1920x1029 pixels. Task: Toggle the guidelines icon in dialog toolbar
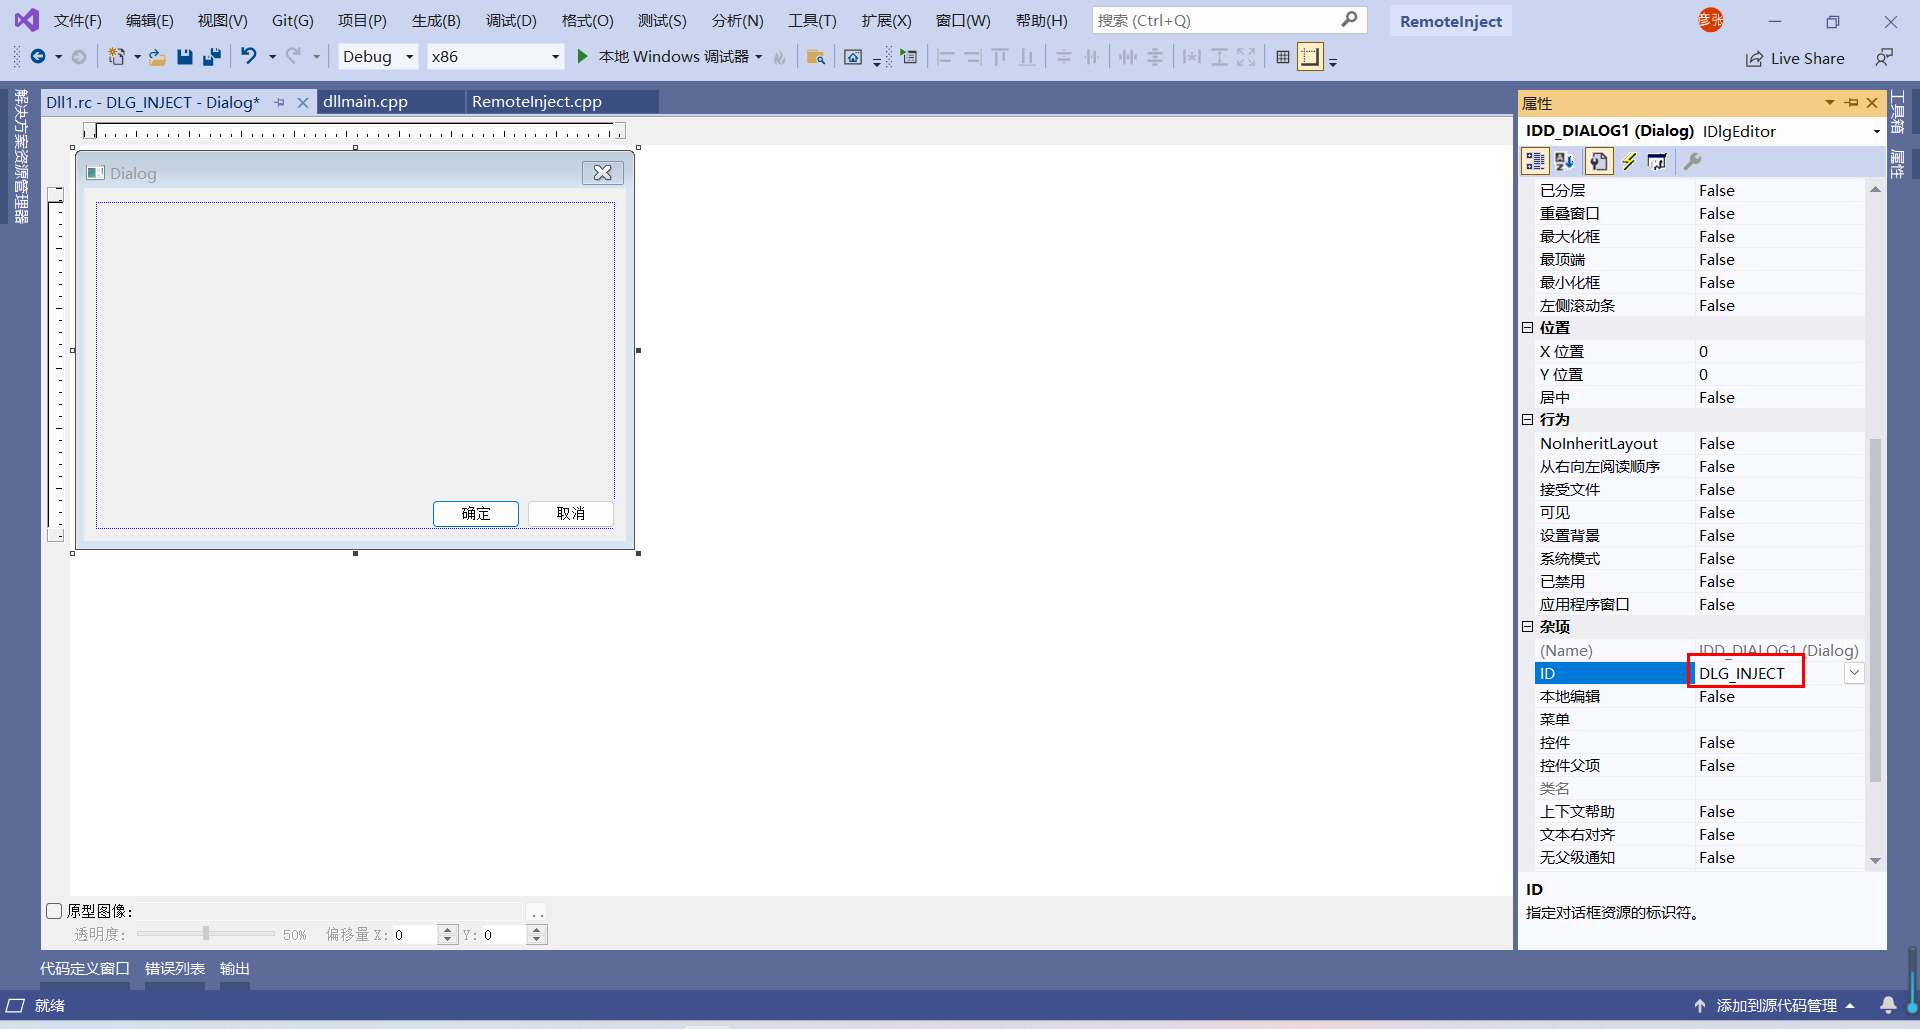[x=1310, y=57]
